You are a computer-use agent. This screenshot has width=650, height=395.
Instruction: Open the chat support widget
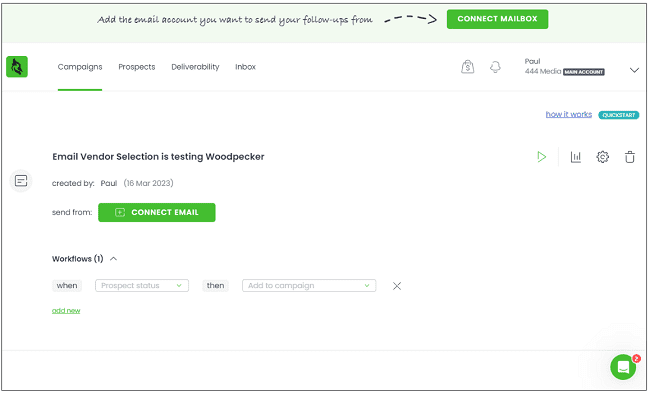(623, 367)
